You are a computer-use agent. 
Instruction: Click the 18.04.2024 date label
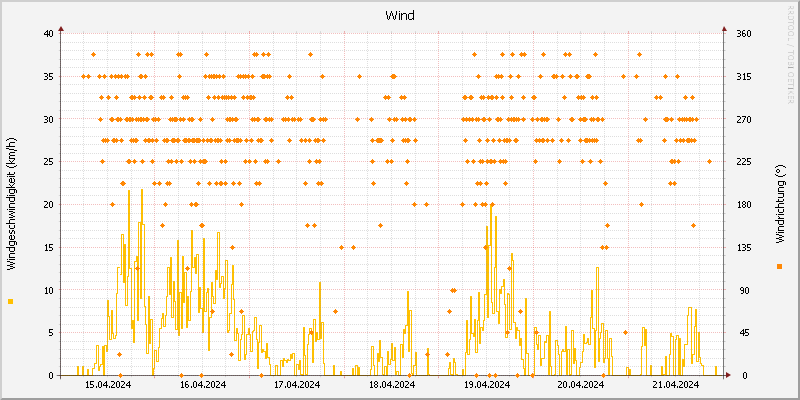[x=392, y=385]
